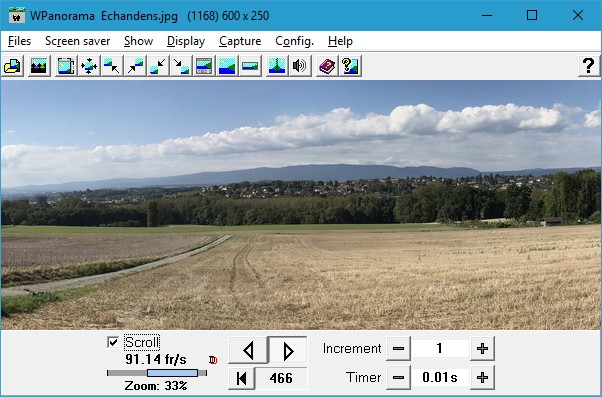Click the mountain landscape screen saver icon
The height and width of the screenshot is (397, 602).
39,66
